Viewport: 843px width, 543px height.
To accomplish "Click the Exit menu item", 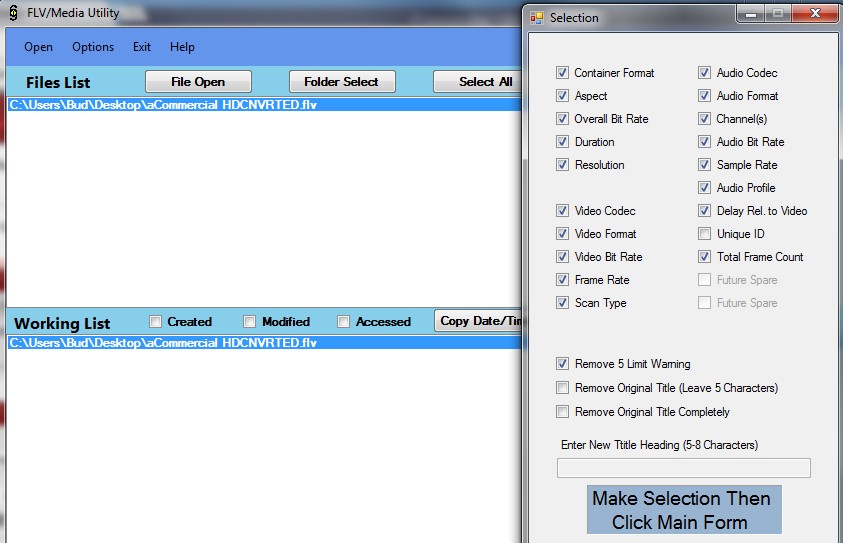I will (142, 47).
